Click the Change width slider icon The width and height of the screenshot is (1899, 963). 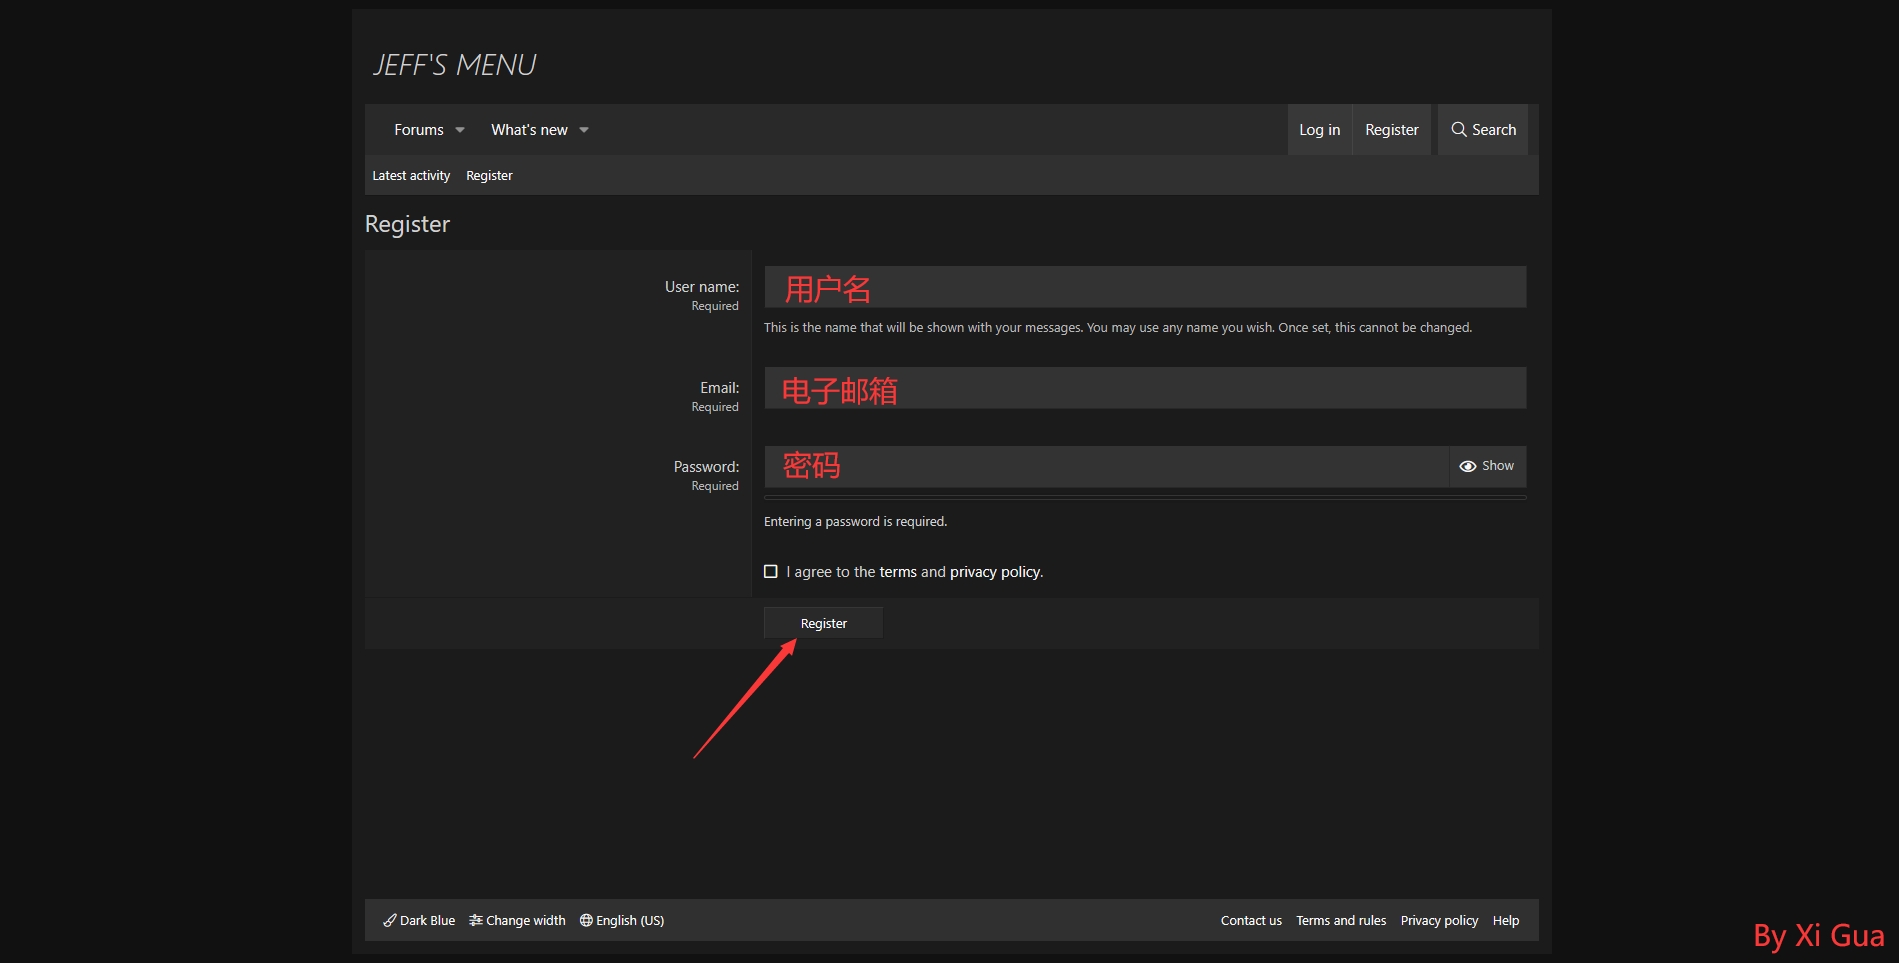pyautogui.click(x=476, y=921)
